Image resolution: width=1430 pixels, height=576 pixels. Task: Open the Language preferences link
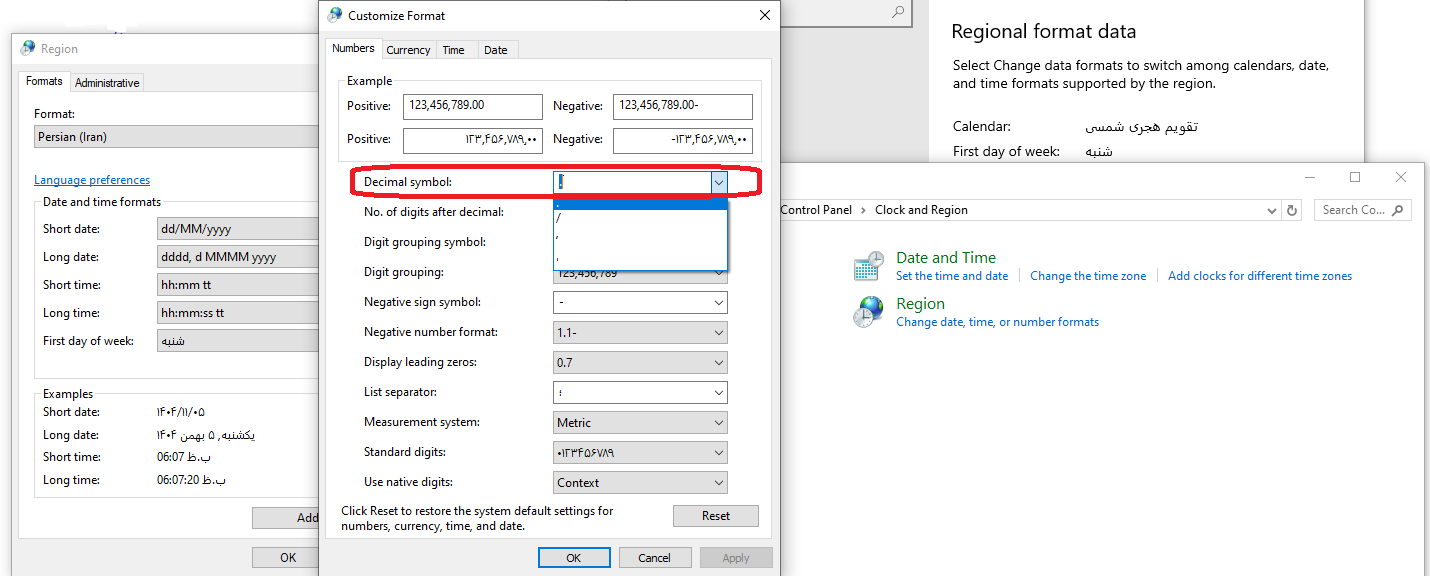(x=92, y=180)
